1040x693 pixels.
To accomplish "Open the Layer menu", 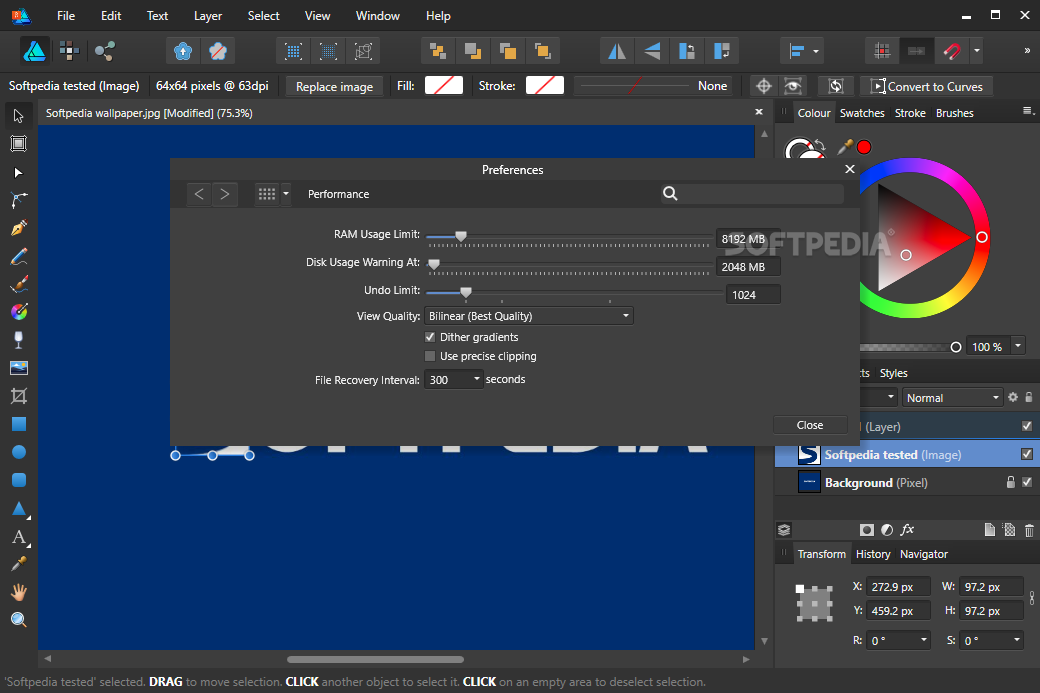I will [208, 16].
